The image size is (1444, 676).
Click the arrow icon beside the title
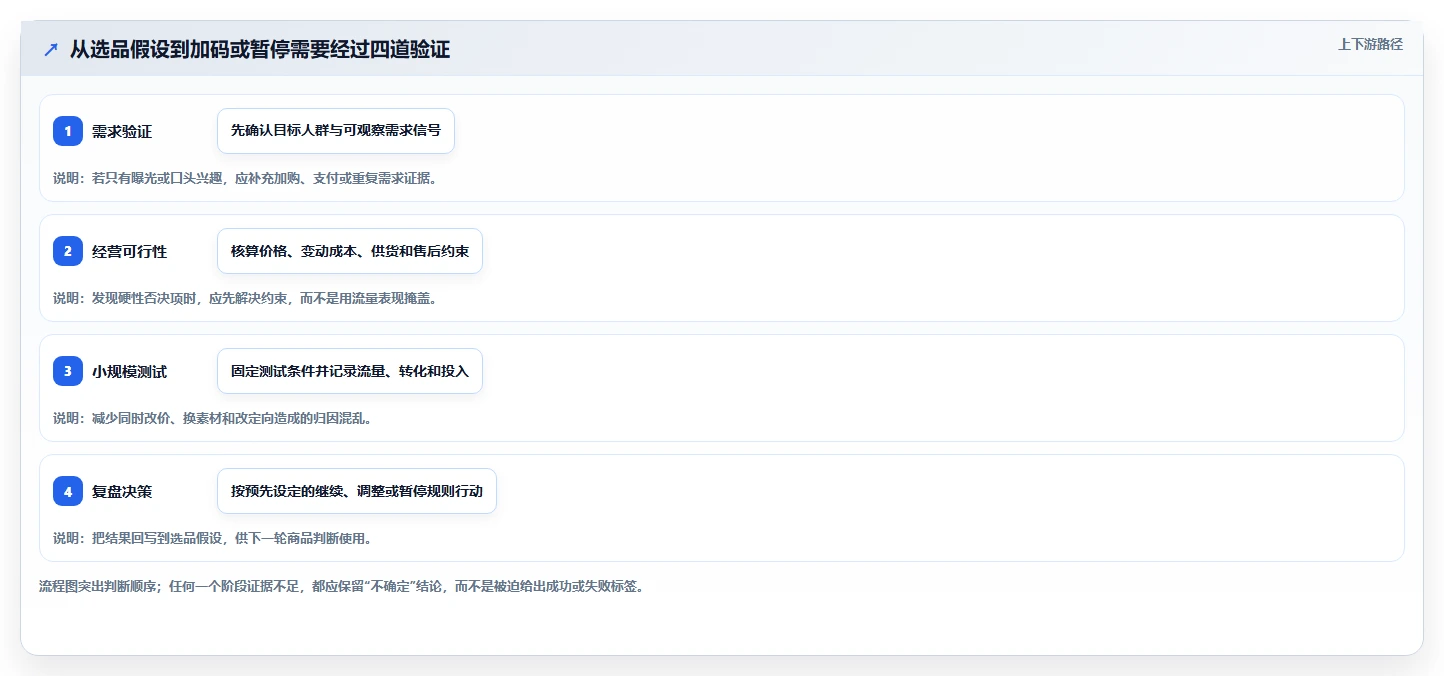coord(51,49)
